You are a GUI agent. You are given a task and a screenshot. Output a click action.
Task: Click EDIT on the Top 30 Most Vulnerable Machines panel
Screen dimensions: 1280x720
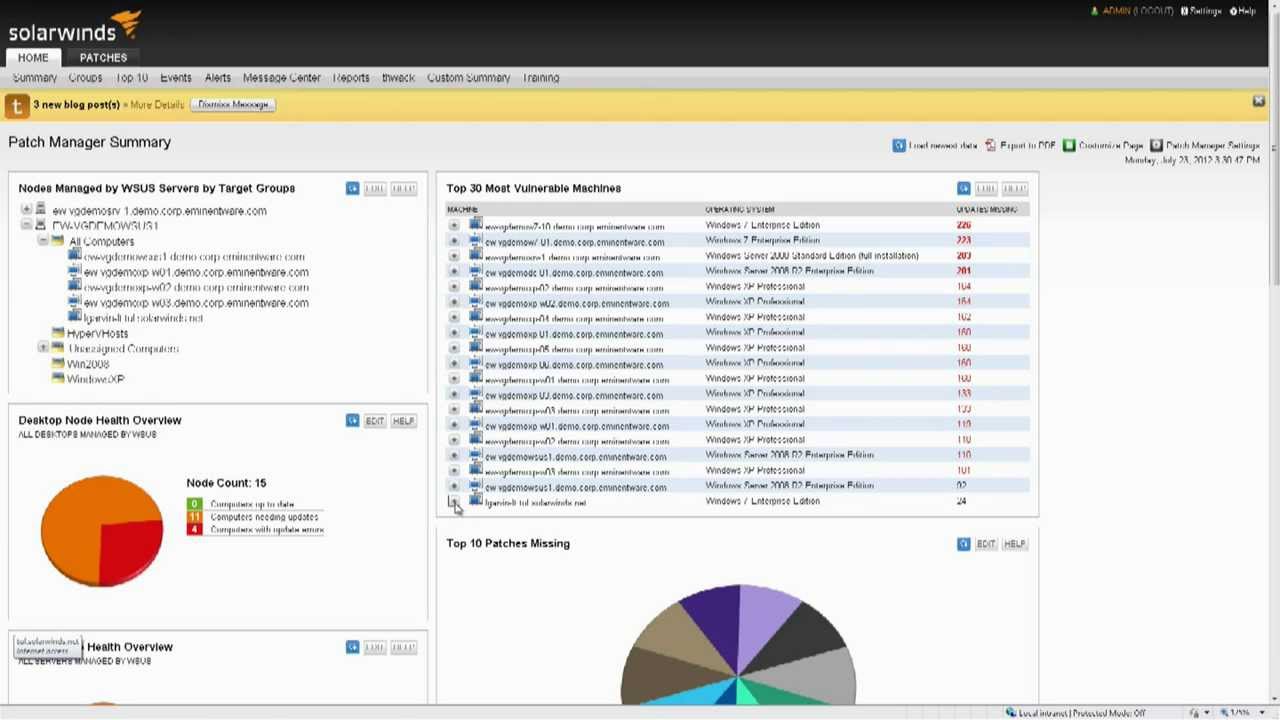pyautogui.click(x=985, y=188)
